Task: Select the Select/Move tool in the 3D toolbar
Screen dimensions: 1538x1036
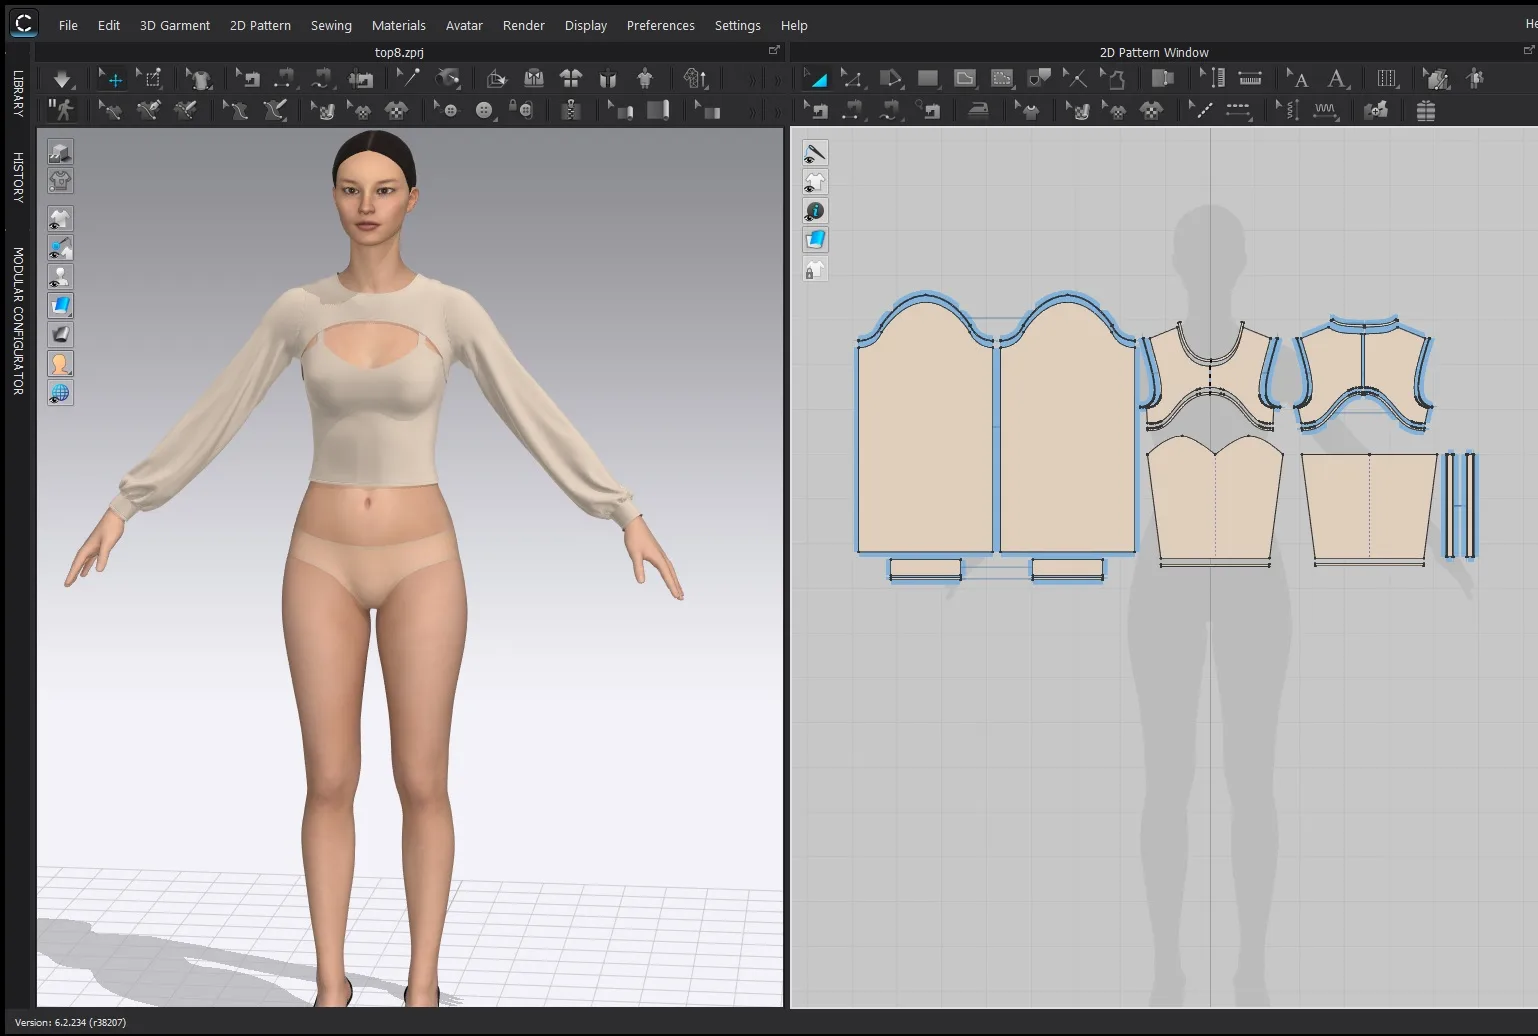Action: tap(110, 78)
